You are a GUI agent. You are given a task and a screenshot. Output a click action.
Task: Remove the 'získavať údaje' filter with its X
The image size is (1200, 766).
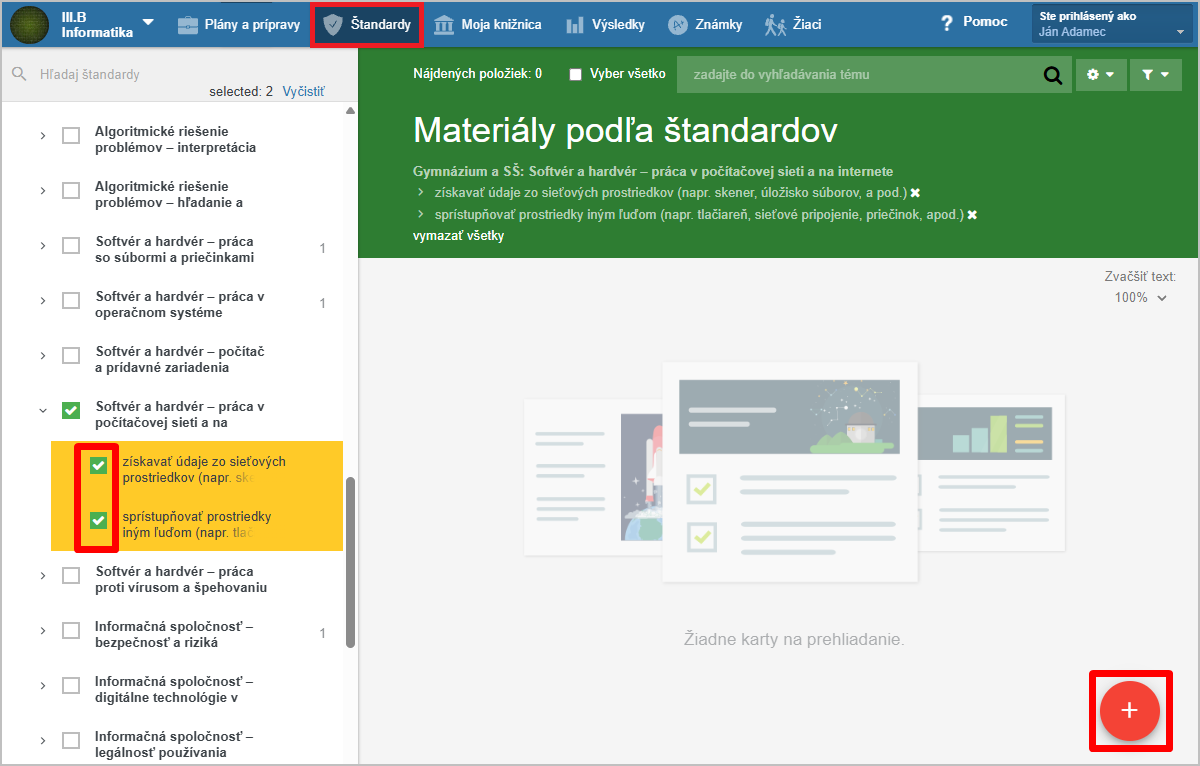915,193
